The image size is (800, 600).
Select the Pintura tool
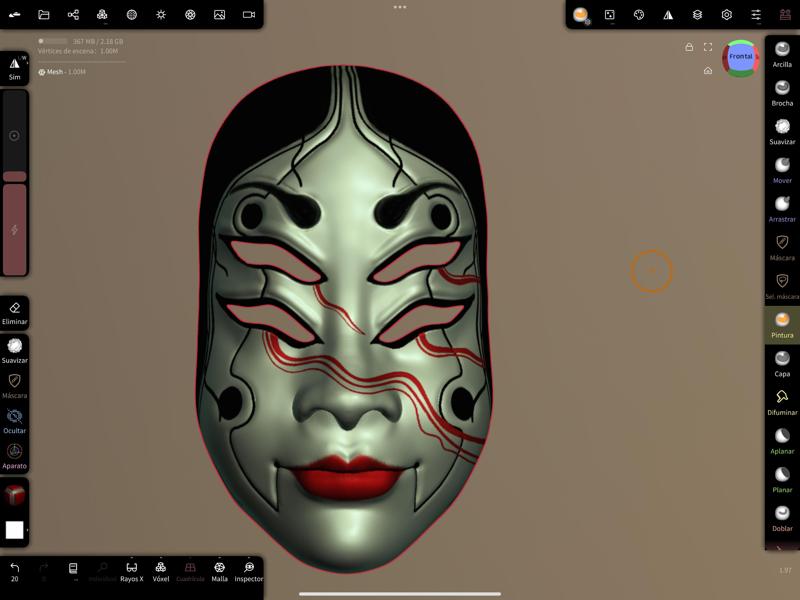tap(782, 326)
